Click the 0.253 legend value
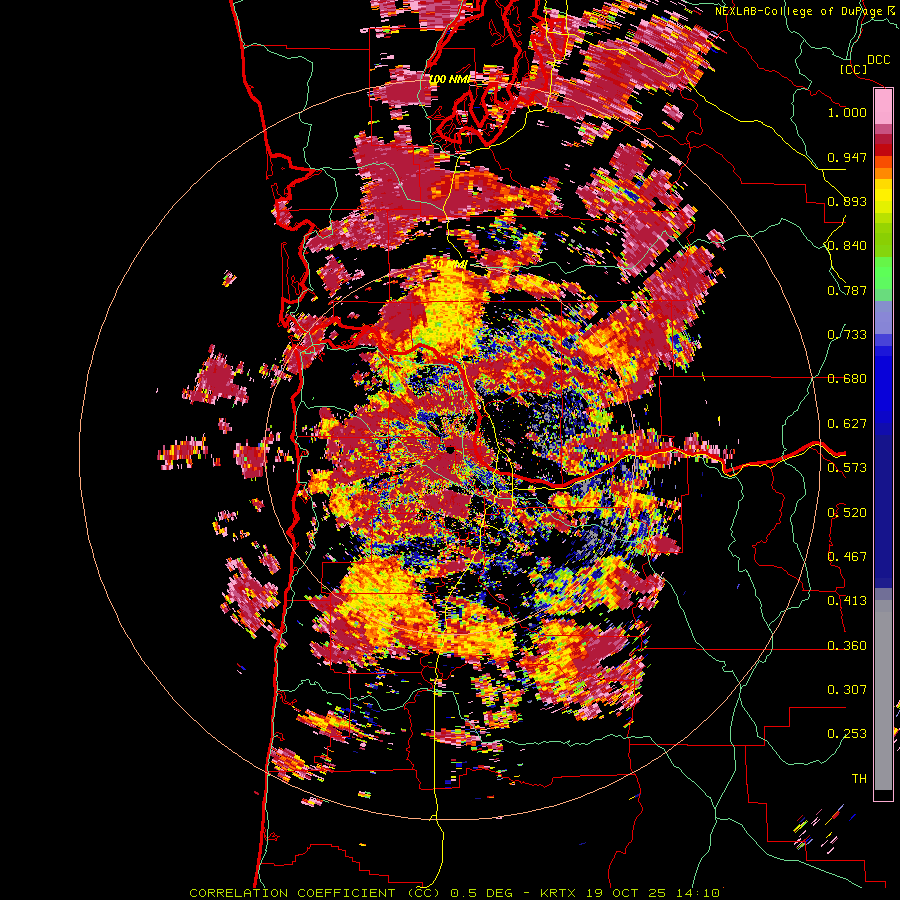The image size is (900, 900). tap(847, 734)
